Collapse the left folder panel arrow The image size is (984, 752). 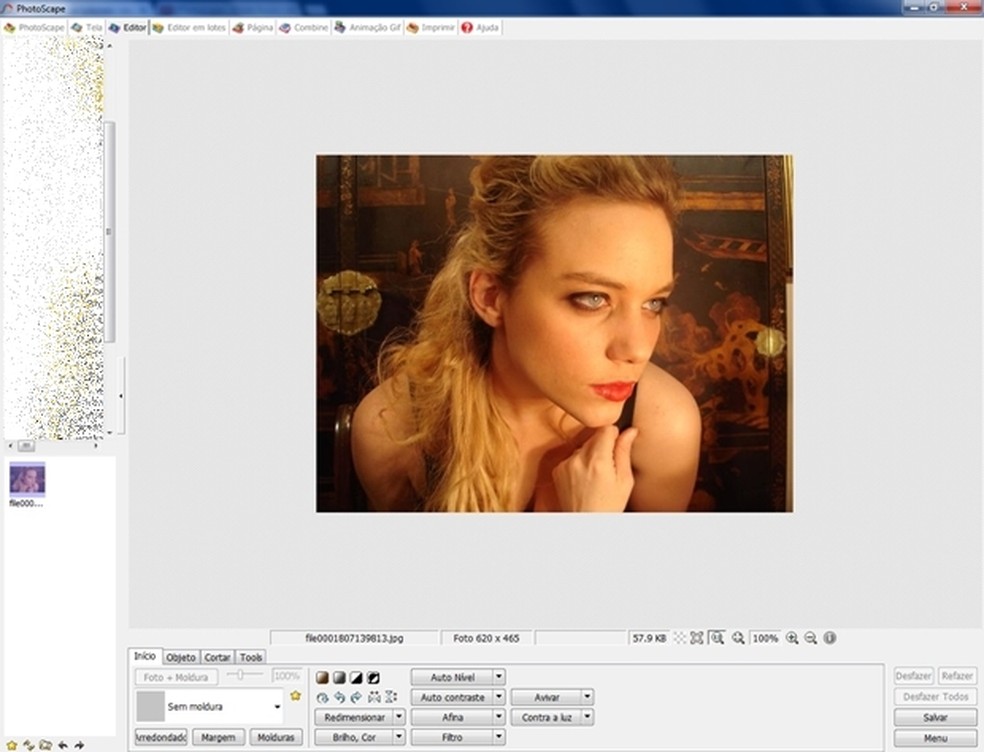(x=121, y=396)
